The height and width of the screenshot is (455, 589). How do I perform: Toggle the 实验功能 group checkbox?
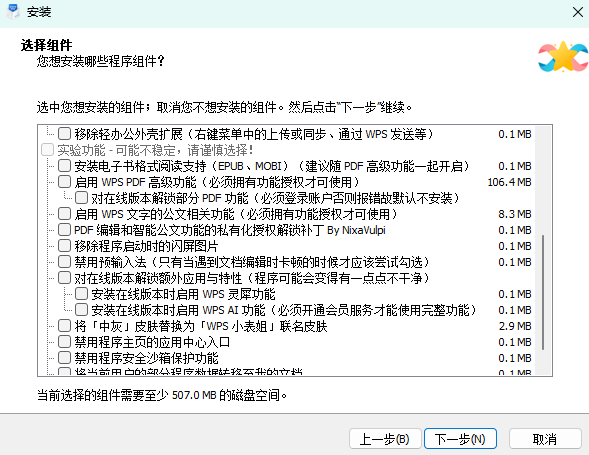tap(47, 150)
